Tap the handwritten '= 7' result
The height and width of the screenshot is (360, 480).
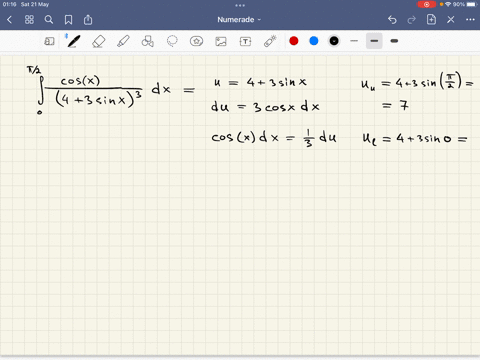click(395, 106)
